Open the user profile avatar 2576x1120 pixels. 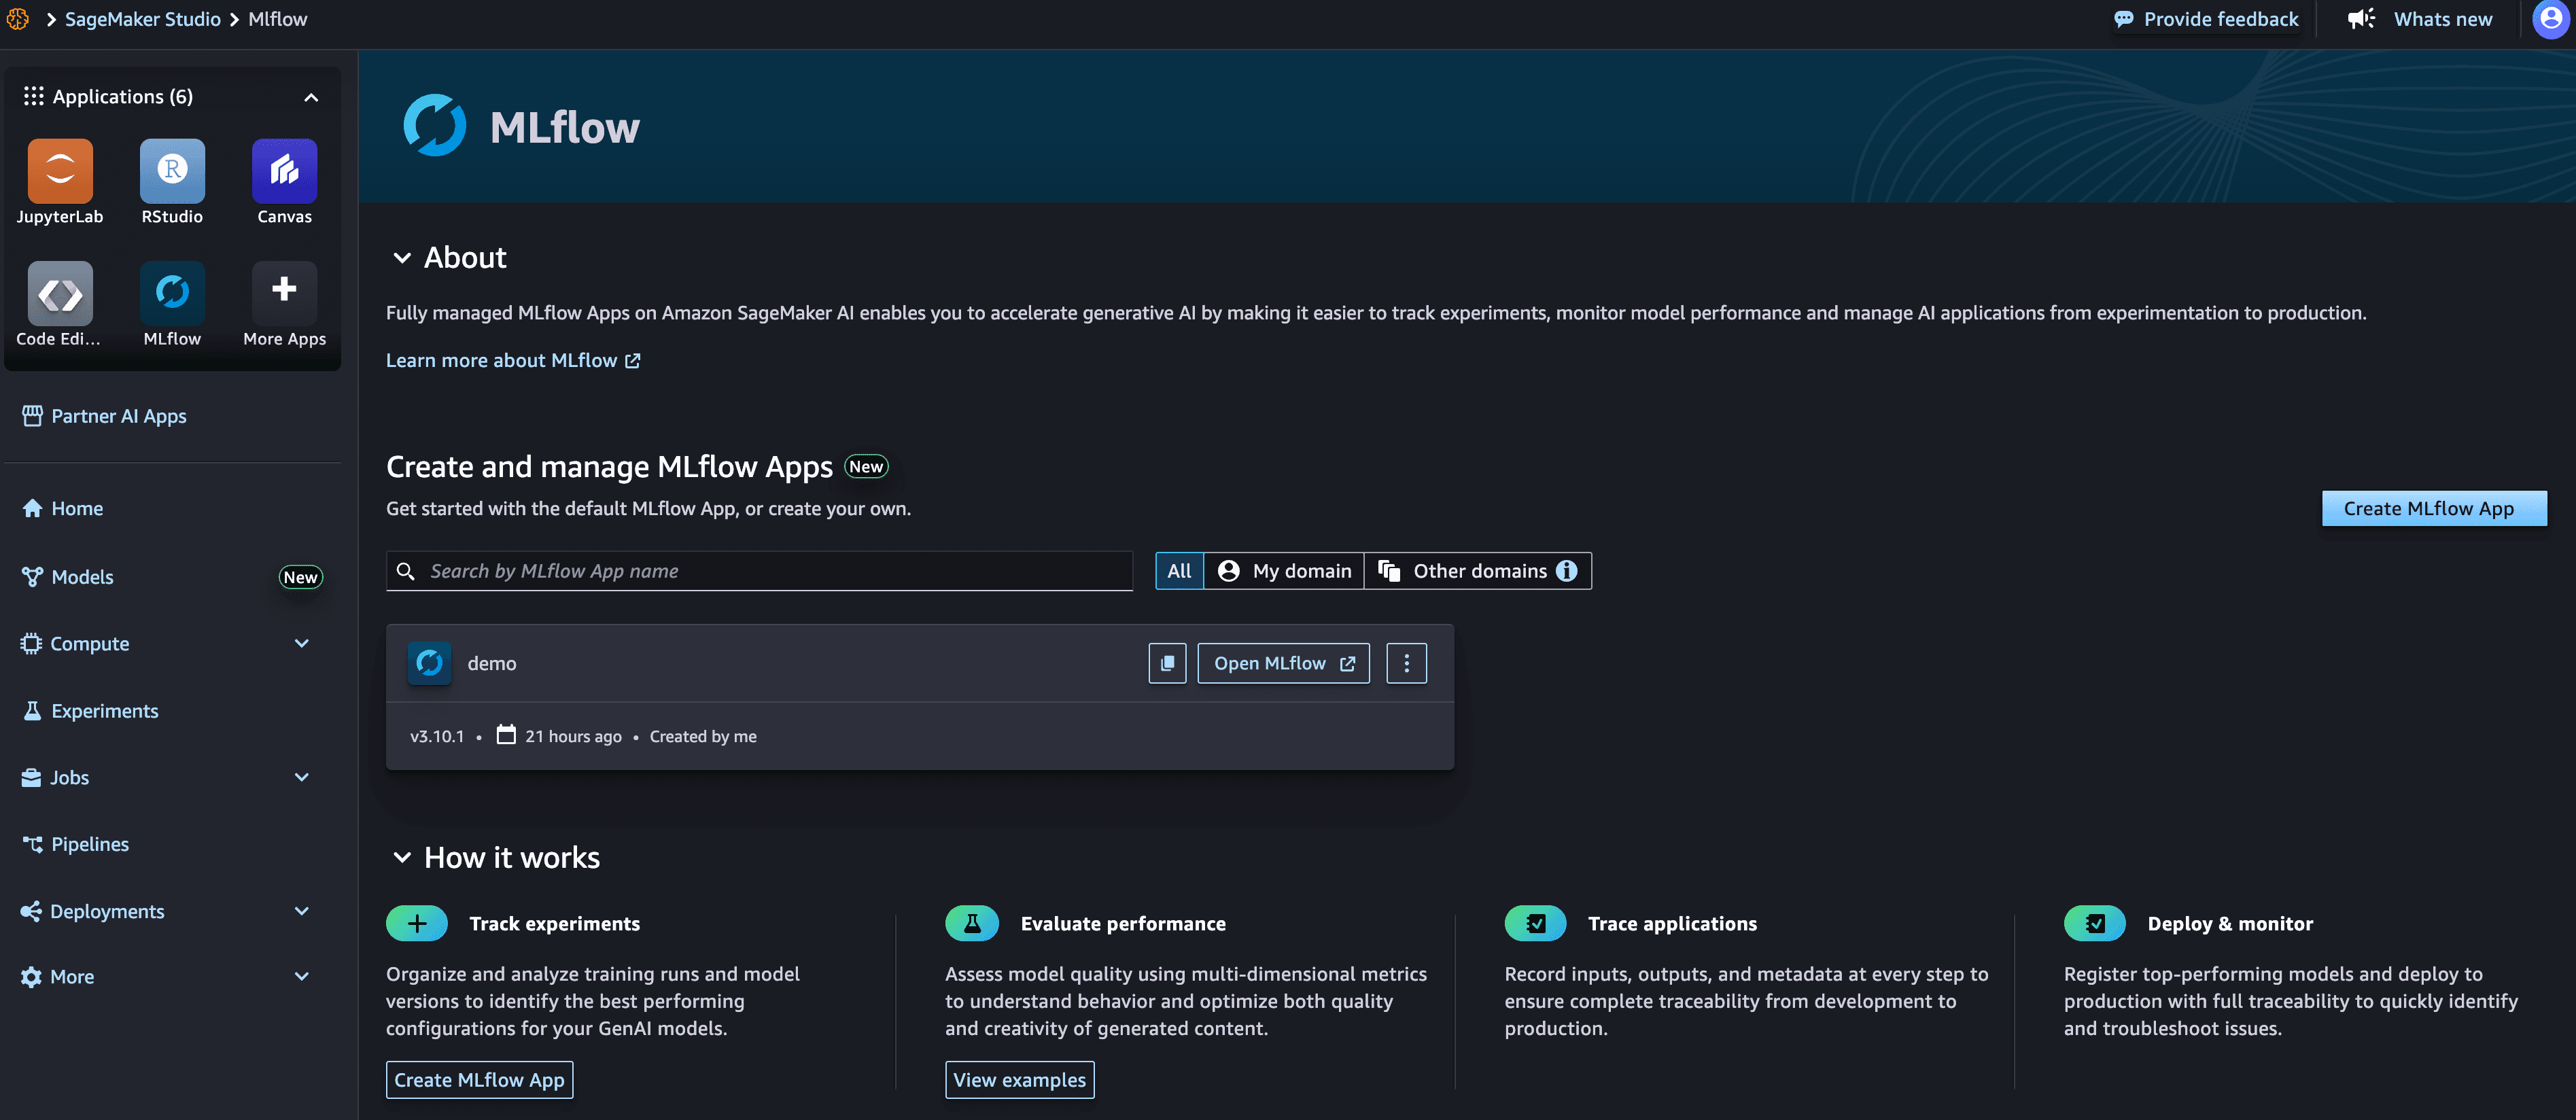coord(2551,19)
